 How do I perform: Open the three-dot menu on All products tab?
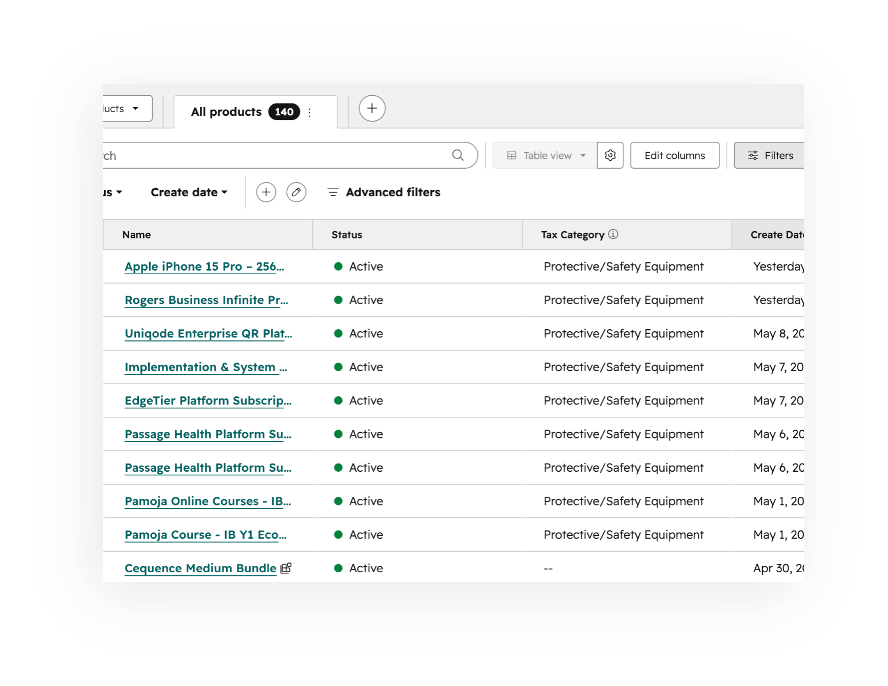click(310, 112)
